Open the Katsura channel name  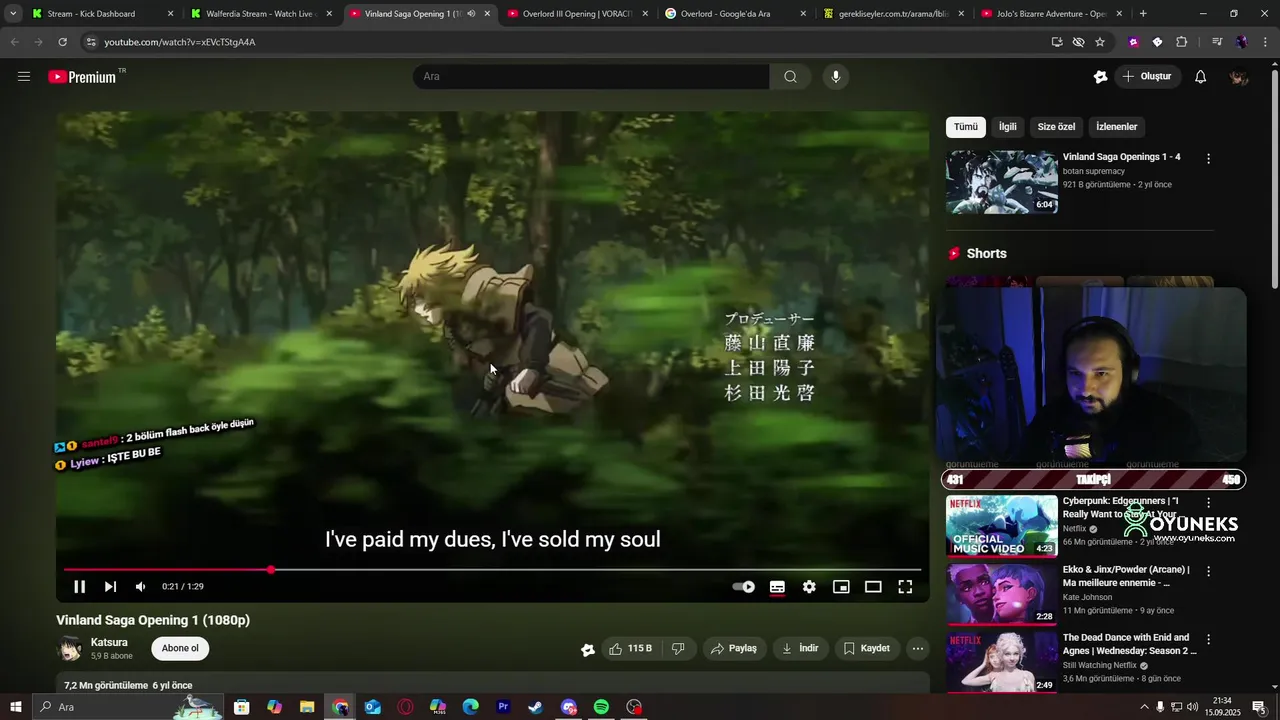click(x=109, y=642)
